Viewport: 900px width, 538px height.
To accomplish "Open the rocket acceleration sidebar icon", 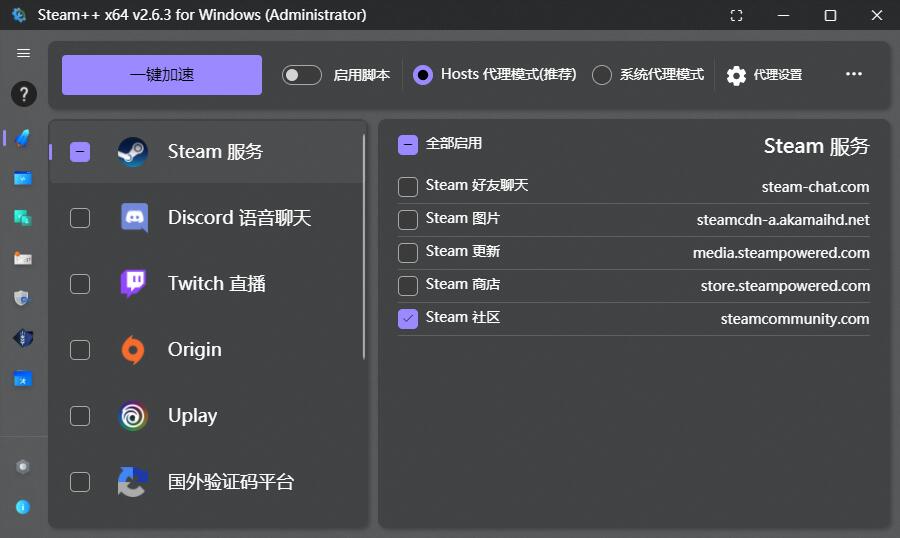I will [23, 137].
